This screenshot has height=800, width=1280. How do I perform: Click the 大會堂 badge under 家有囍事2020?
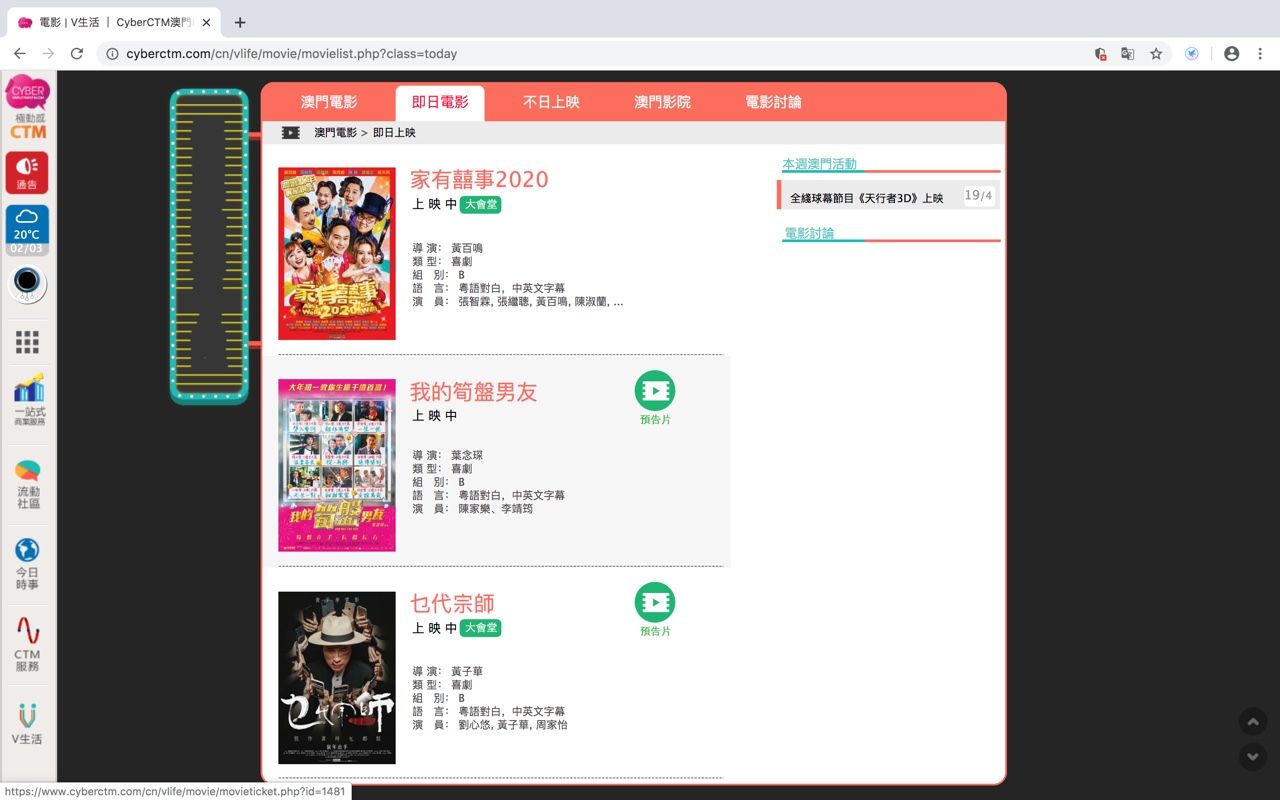480,205
